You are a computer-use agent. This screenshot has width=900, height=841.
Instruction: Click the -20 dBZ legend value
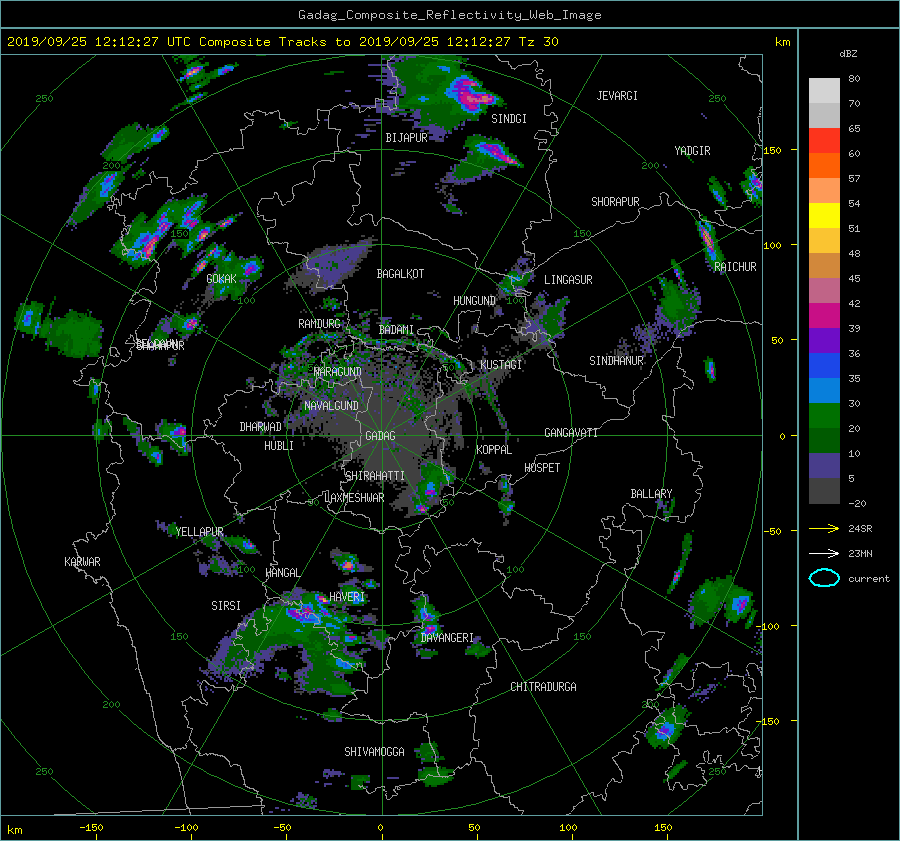856,503
